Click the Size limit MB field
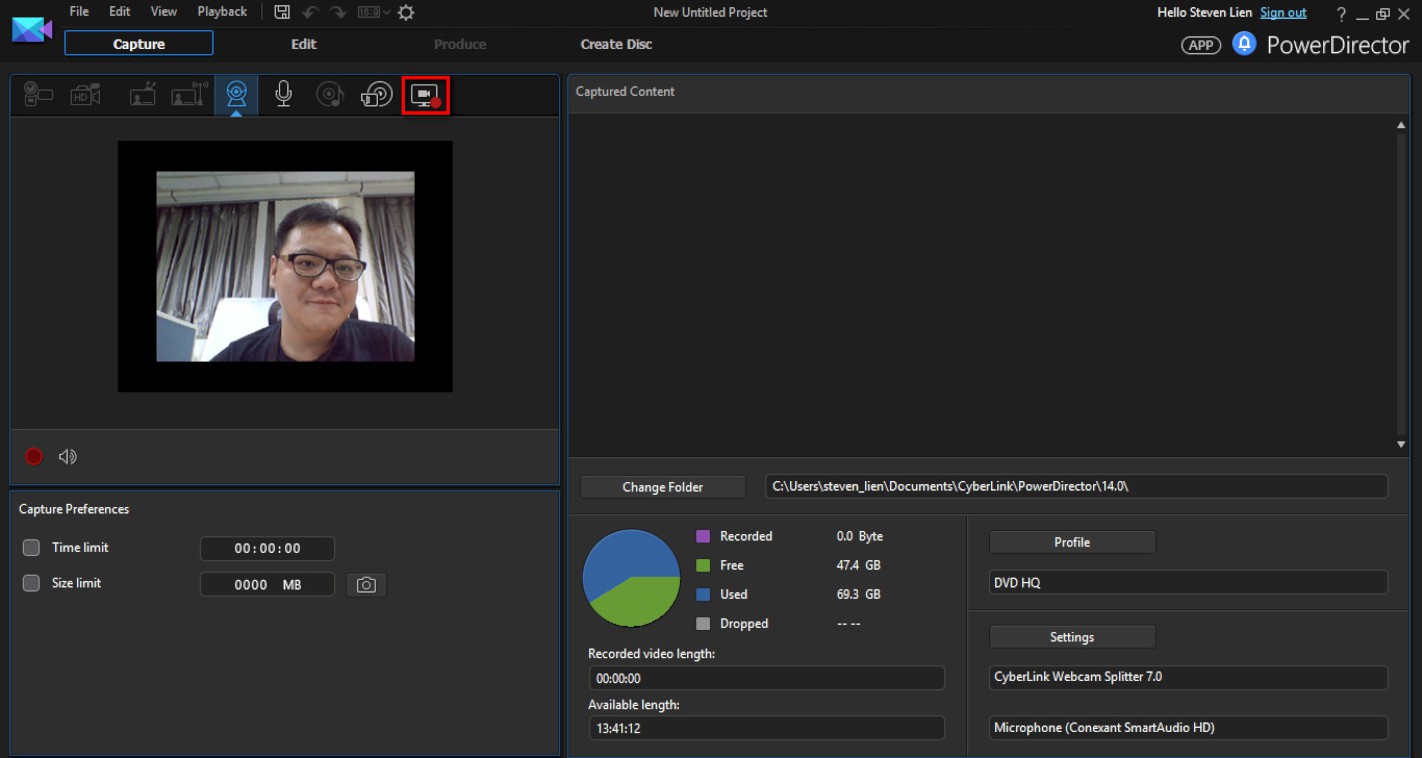The image size is (1422, 758). tap(267, 584)
